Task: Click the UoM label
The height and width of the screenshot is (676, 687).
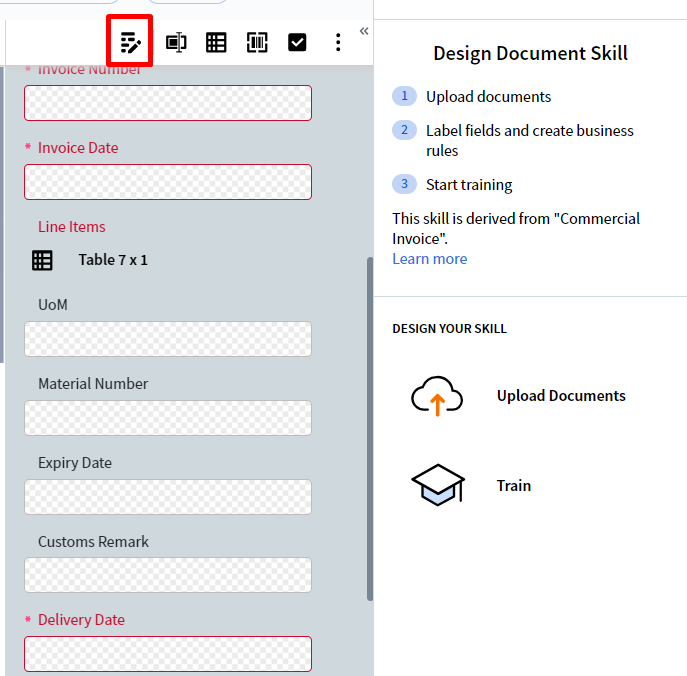Action: [53, 304]
